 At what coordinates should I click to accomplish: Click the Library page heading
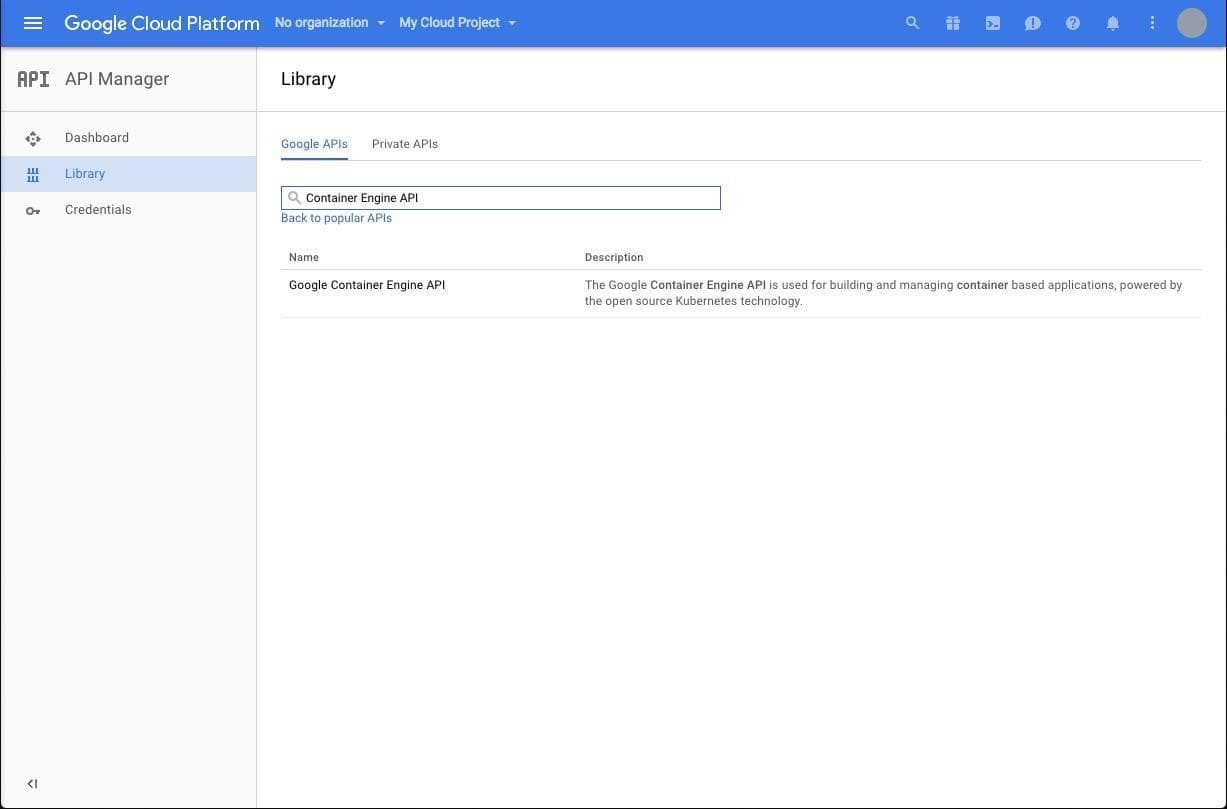[x=308, y=79]
